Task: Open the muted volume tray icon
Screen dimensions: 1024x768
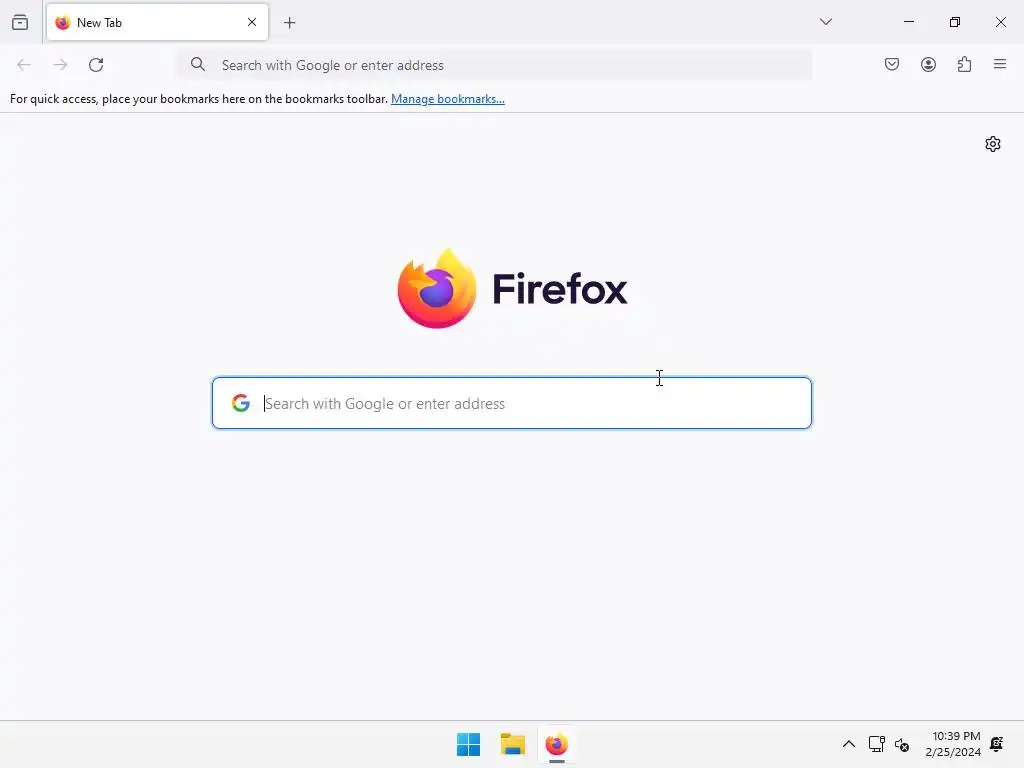Action: click(902, 744)
